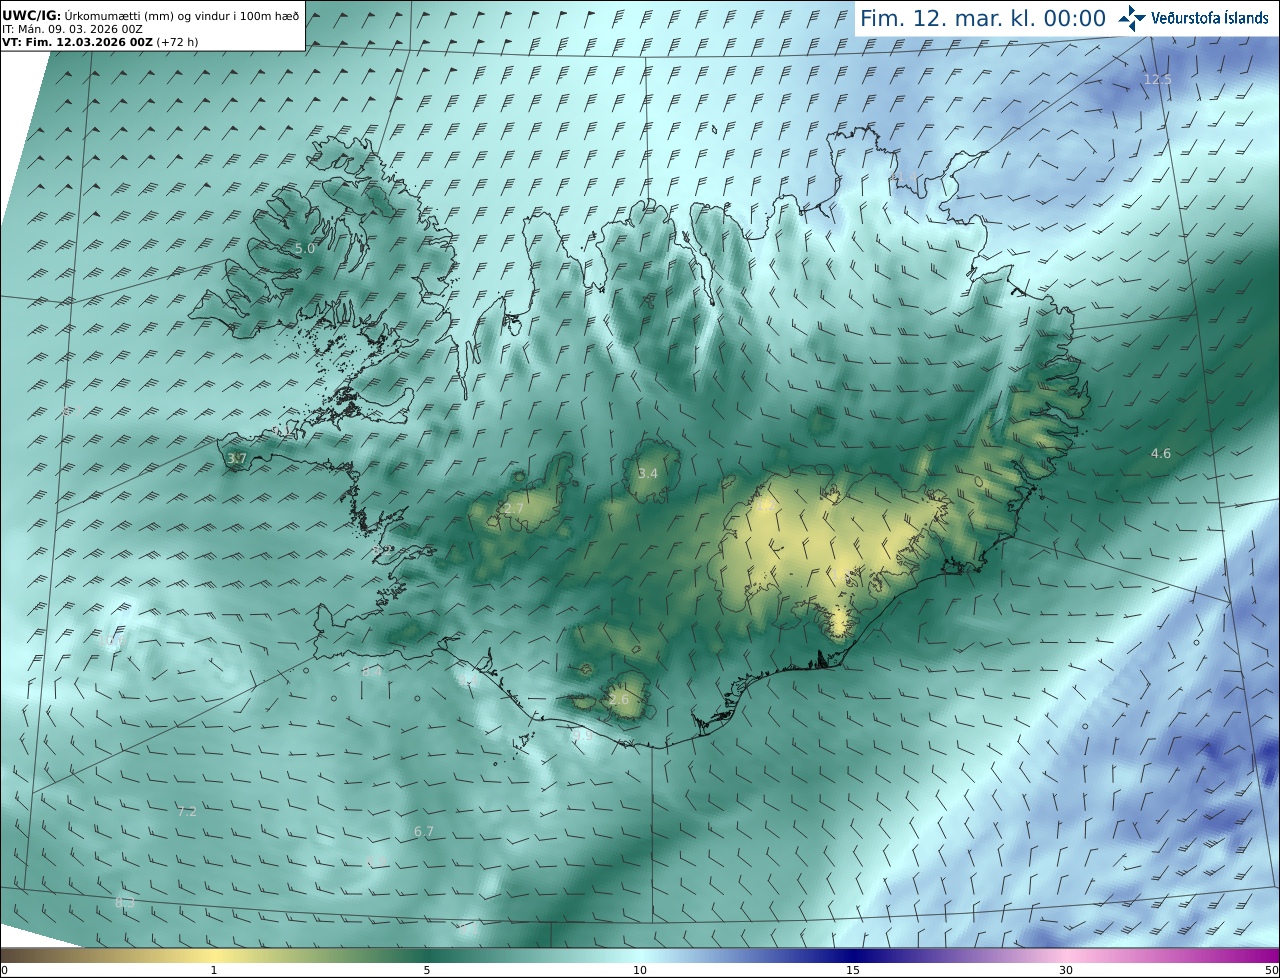Click the 'Fim. 12. mar. kl. 00:00' date heading
This screenshot has height=978, width=1280.
983,18
